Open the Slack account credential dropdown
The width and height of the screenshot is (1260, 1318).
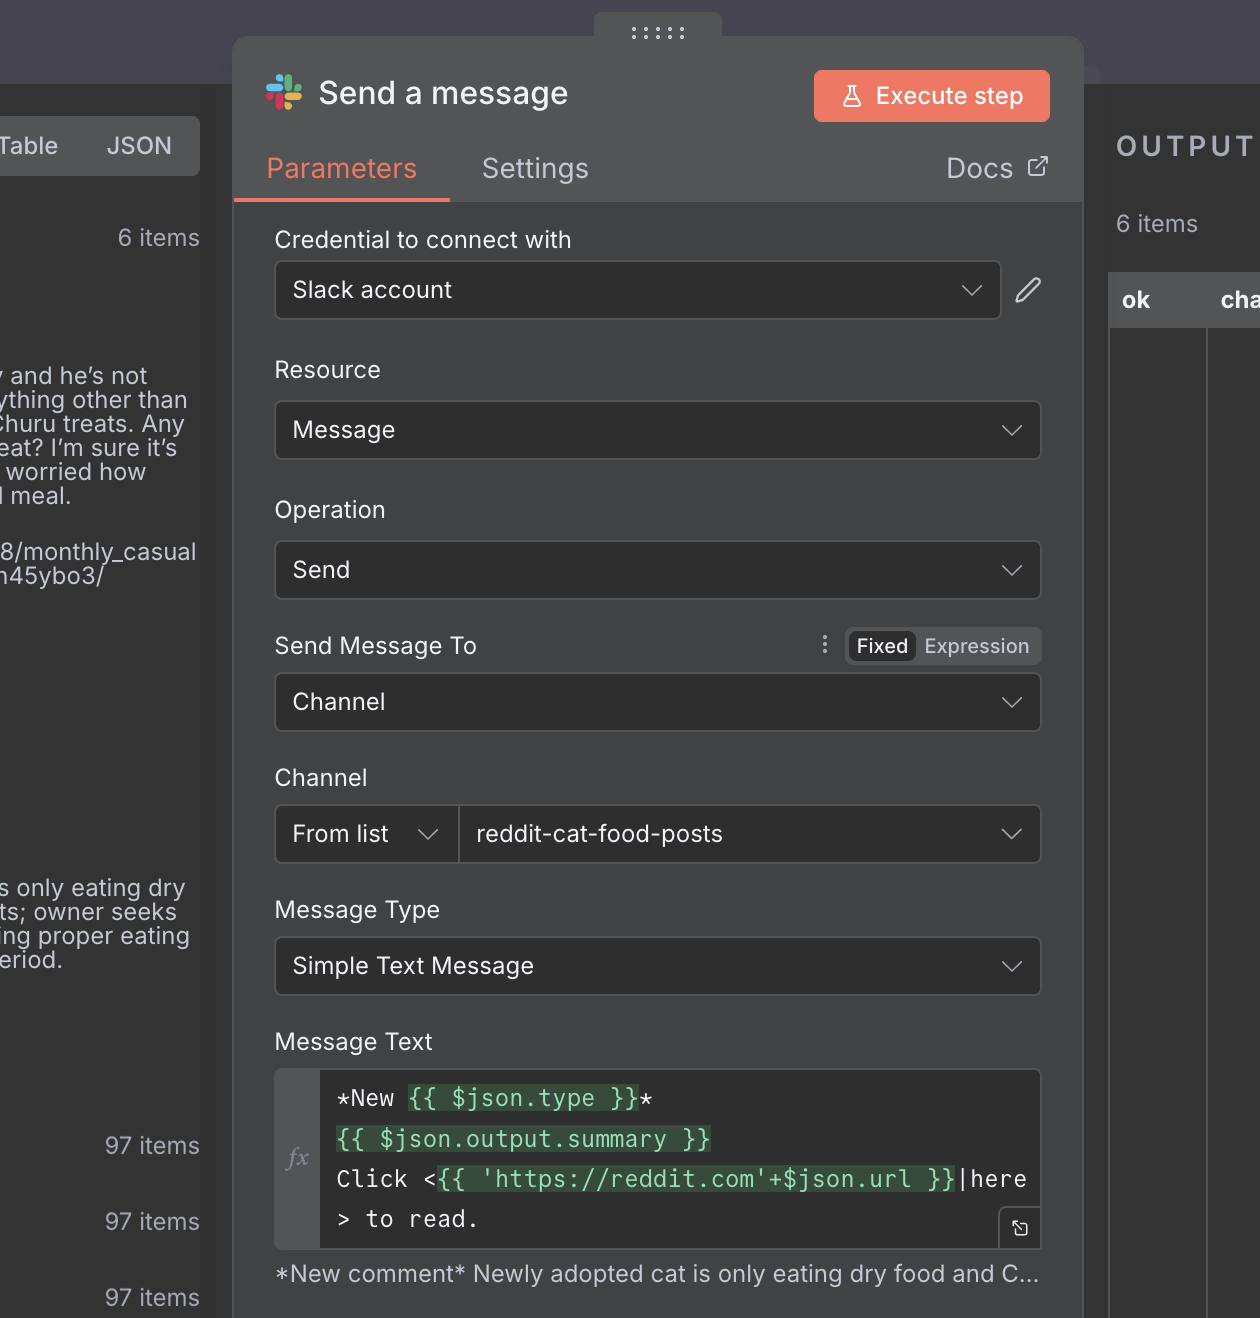point(637,290)
